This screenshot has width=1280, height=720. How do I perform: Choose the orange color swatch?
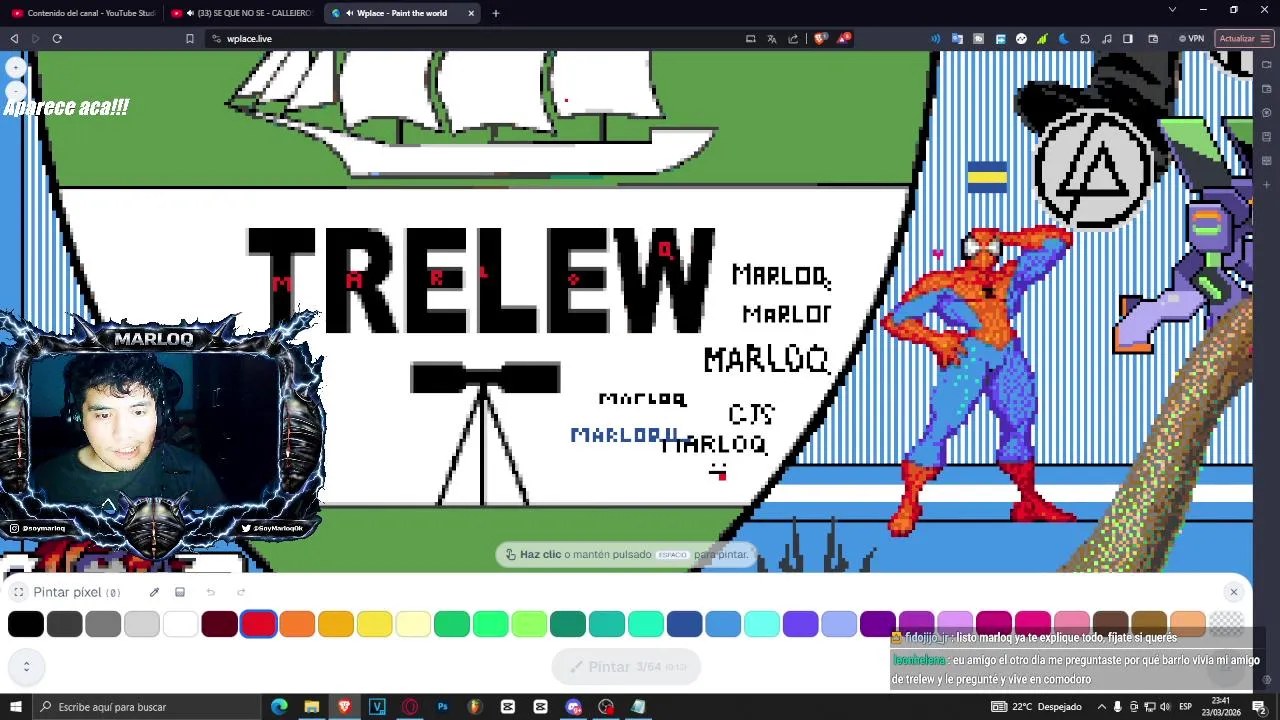point(297,624)
